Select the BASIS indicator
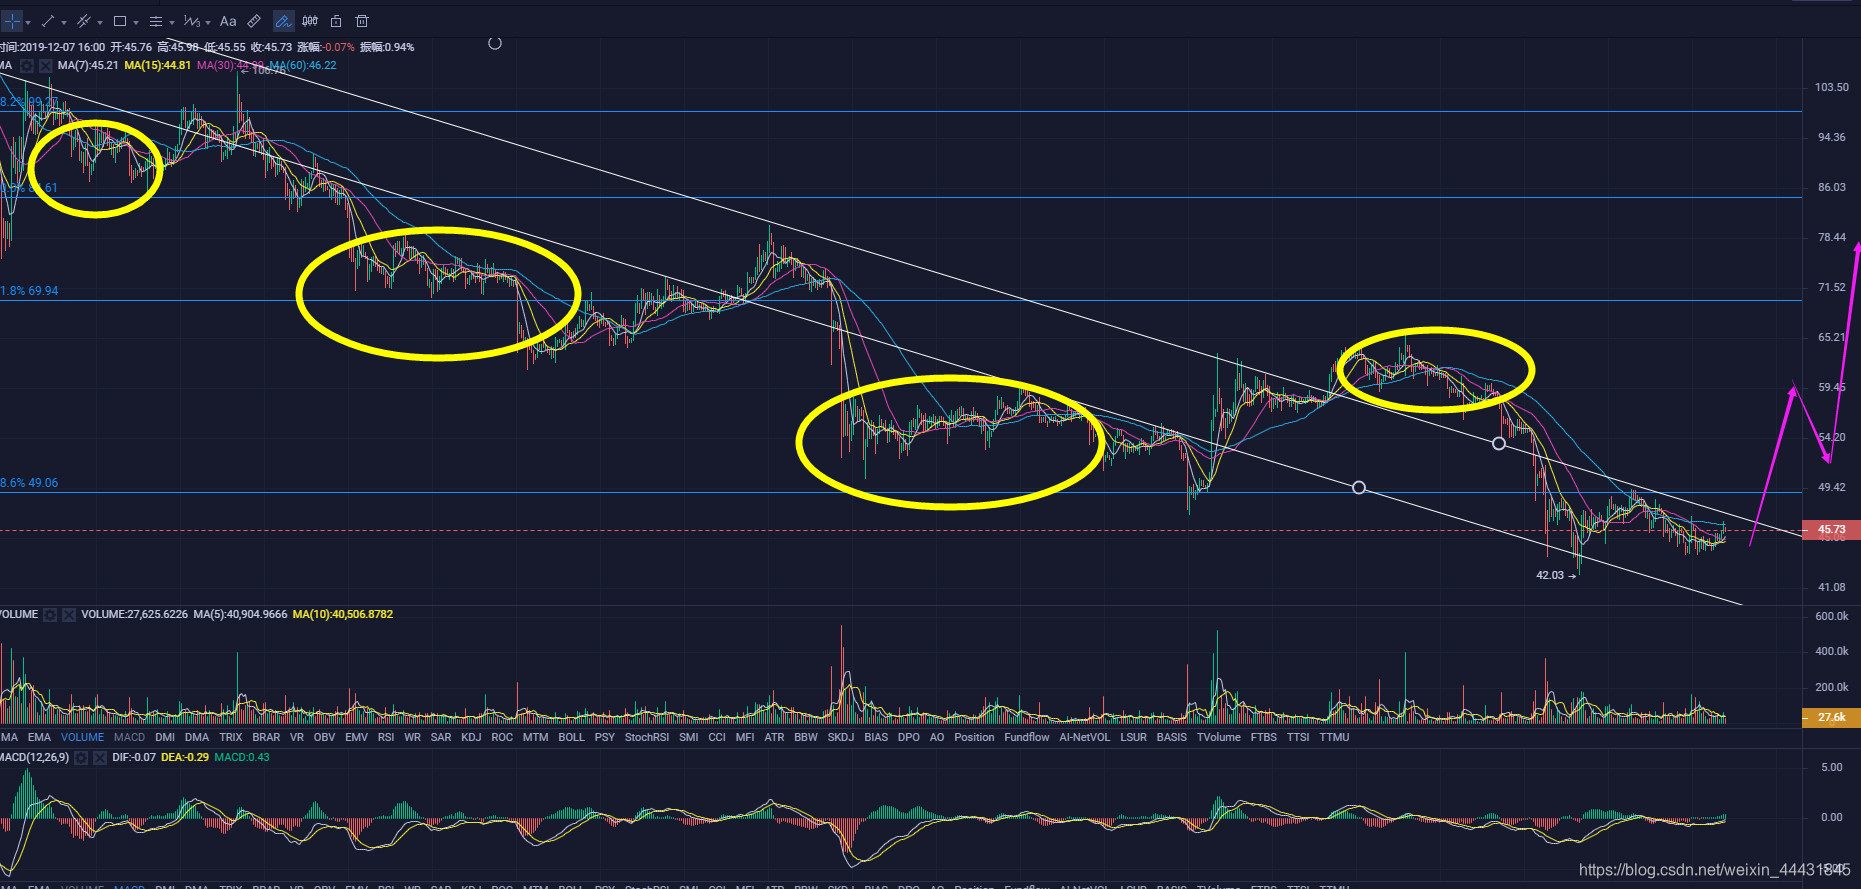The width and height of the screenshot is (1861, 889). tap(1171, 737)
